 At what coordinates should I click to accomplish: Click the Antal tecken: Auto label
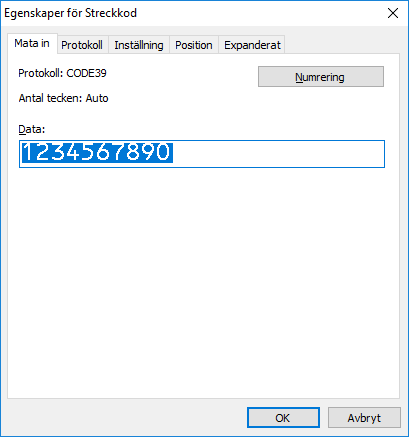pyautogui.click(x=63, y=98)
